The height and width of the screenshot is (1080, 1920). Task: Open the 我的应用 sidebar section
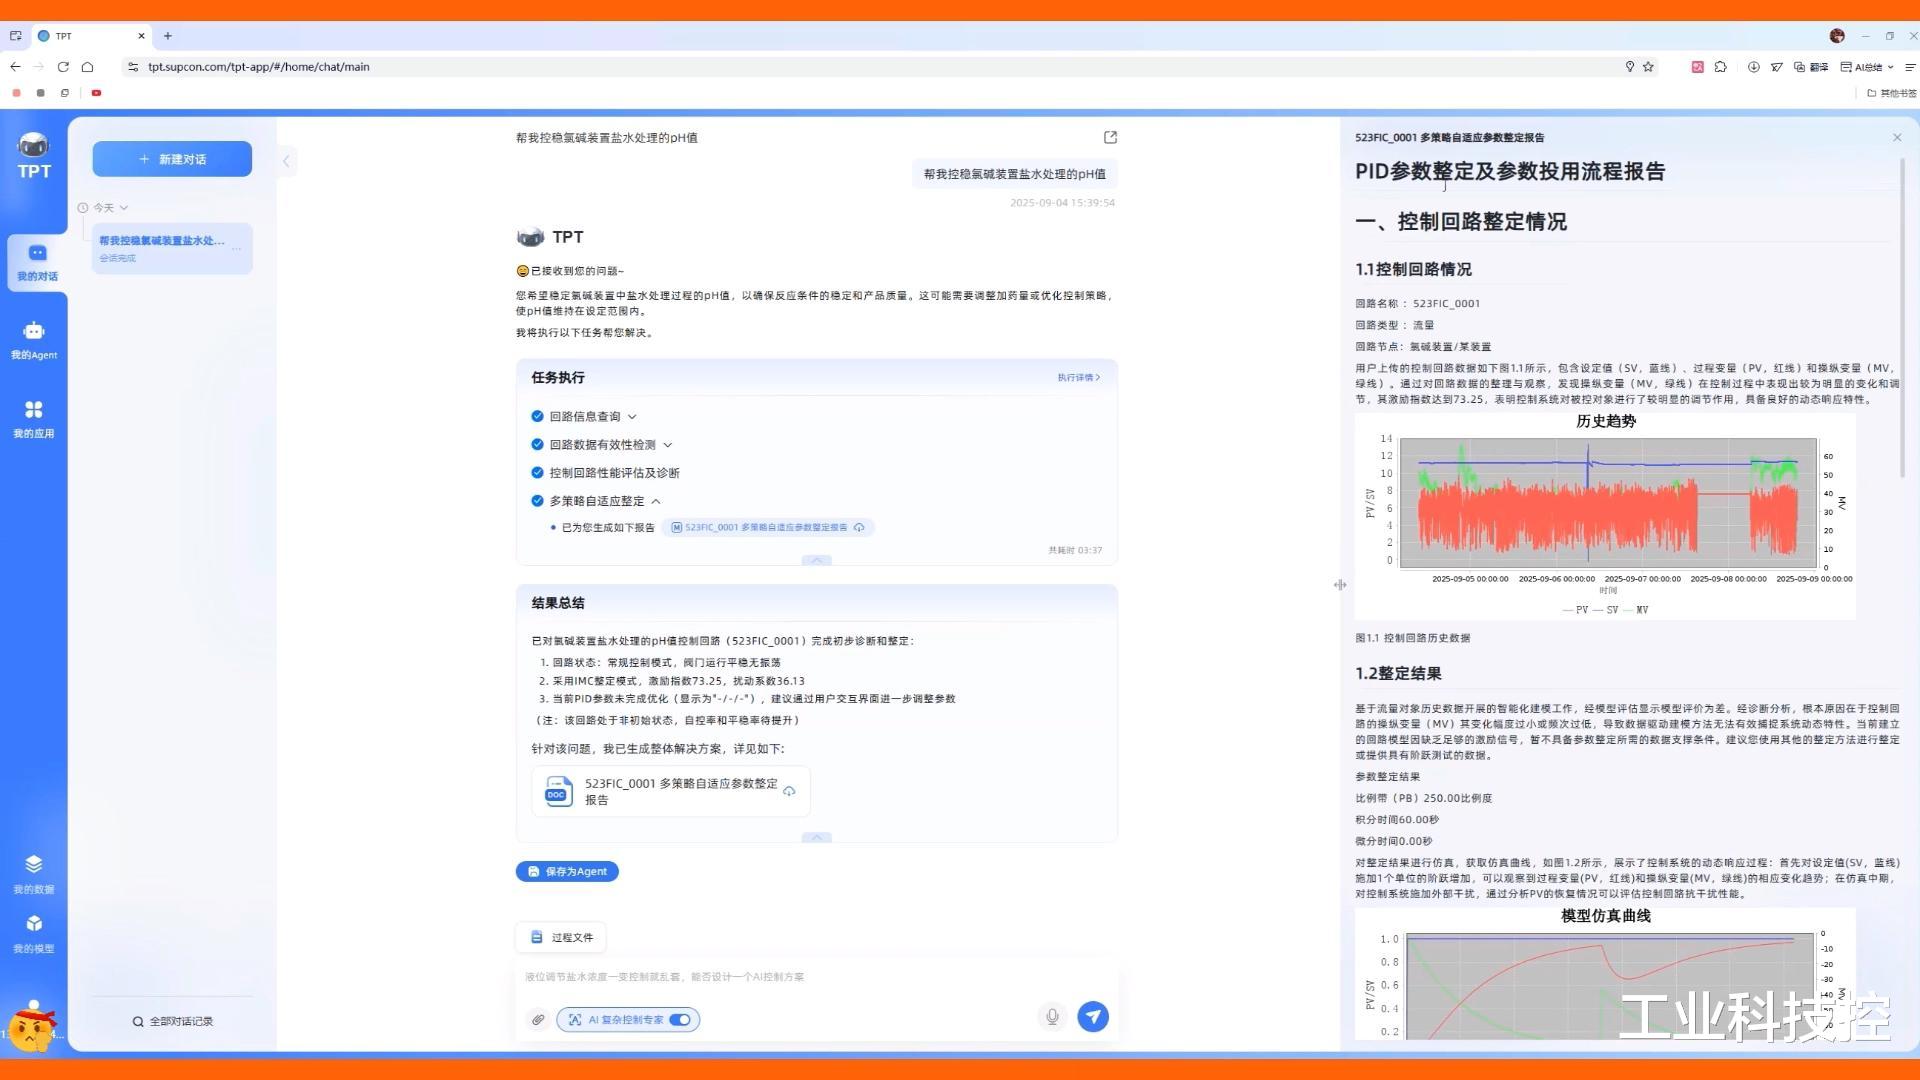pyautogui.click(x=34, y=418)
